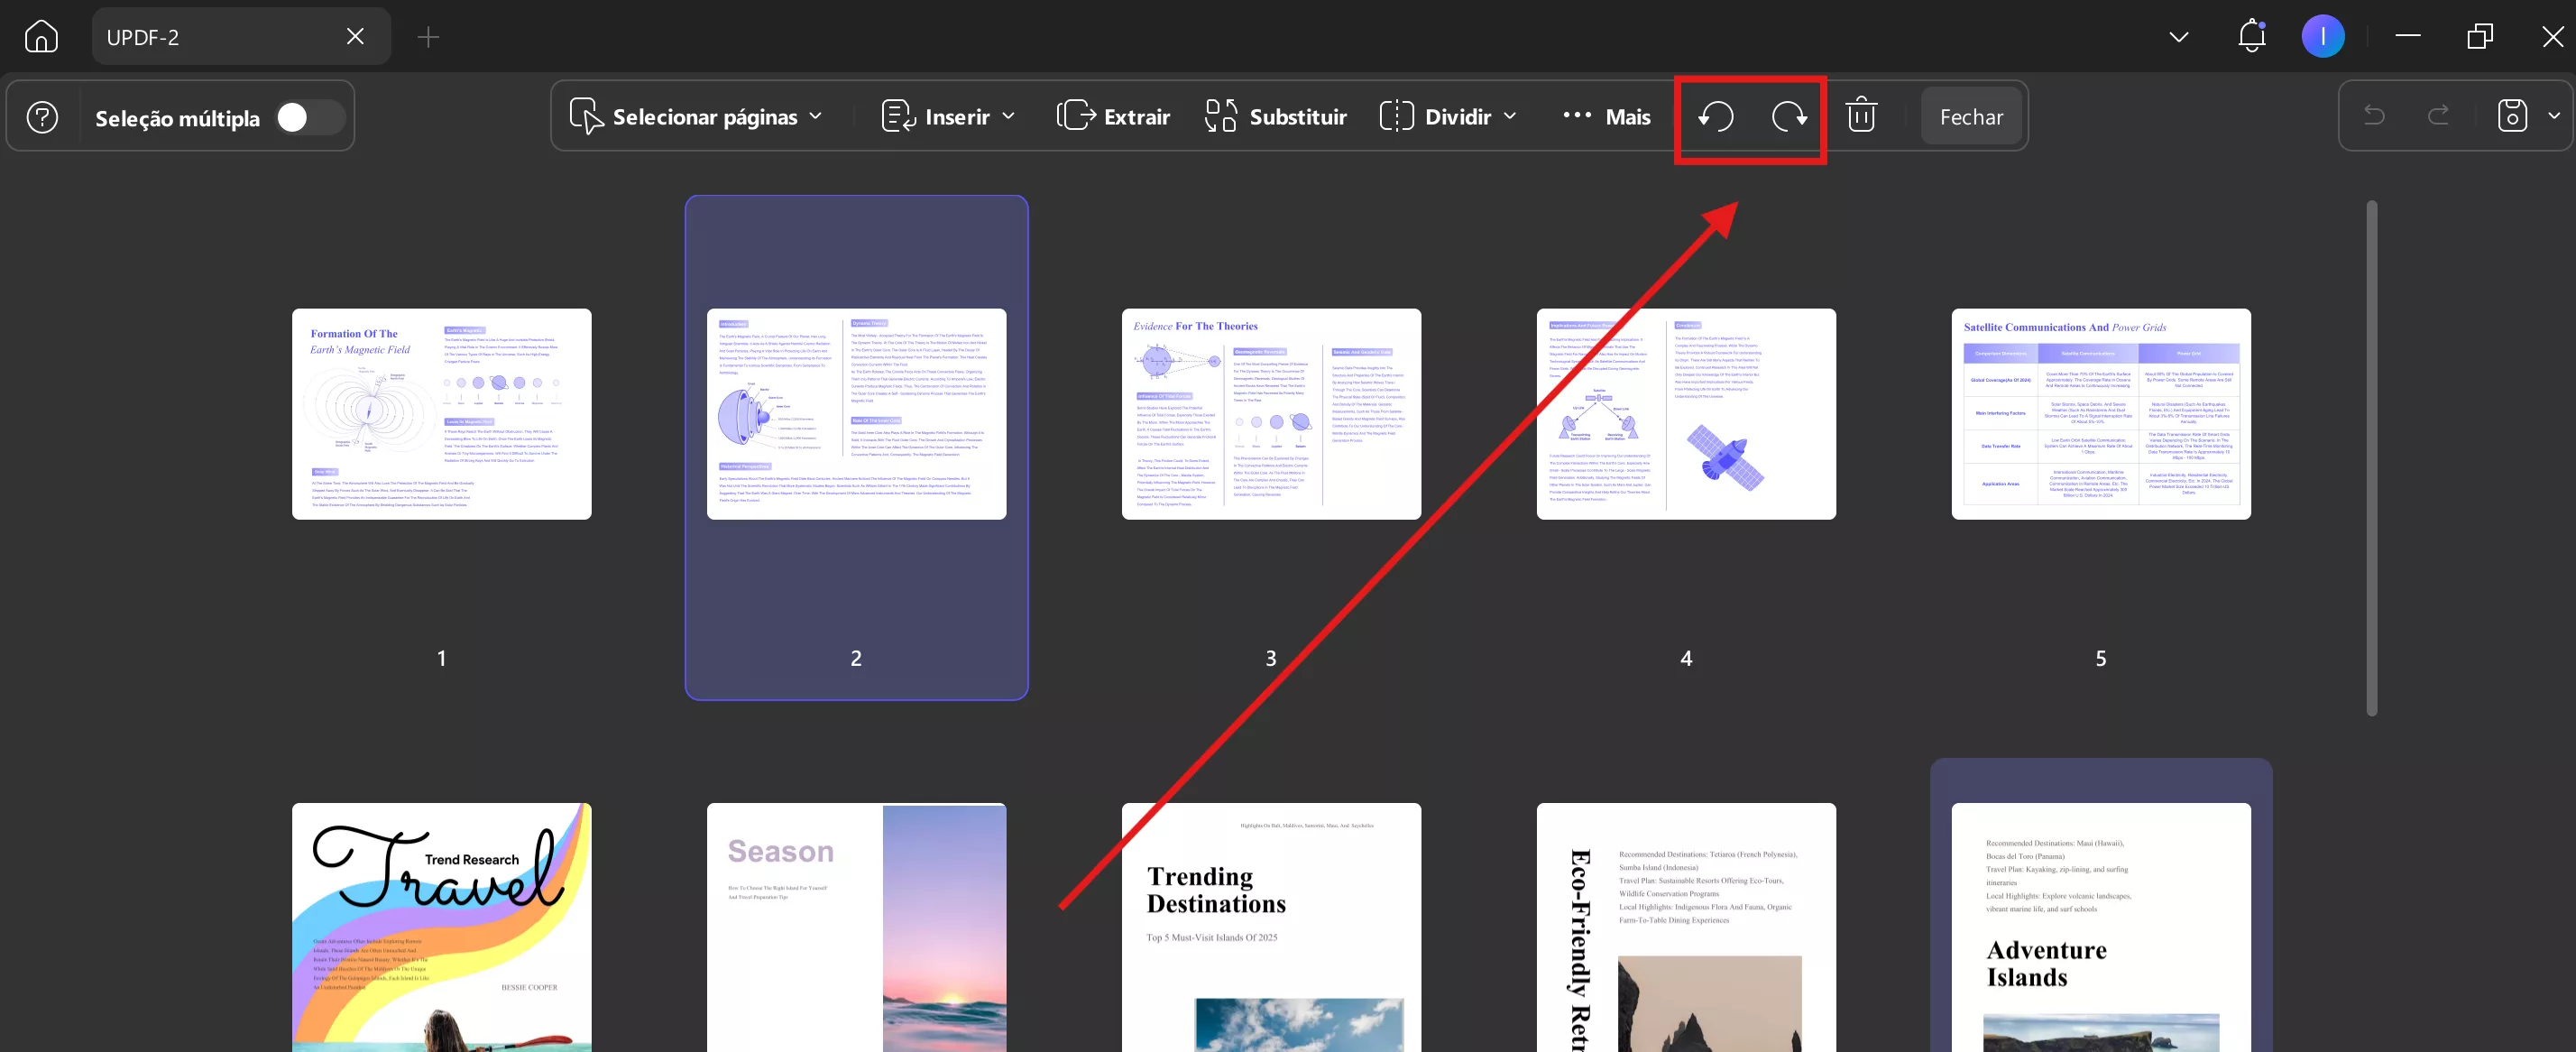Expand Selecionar páginas dropdown
2576x1052 pixels.
pos(698,117)
